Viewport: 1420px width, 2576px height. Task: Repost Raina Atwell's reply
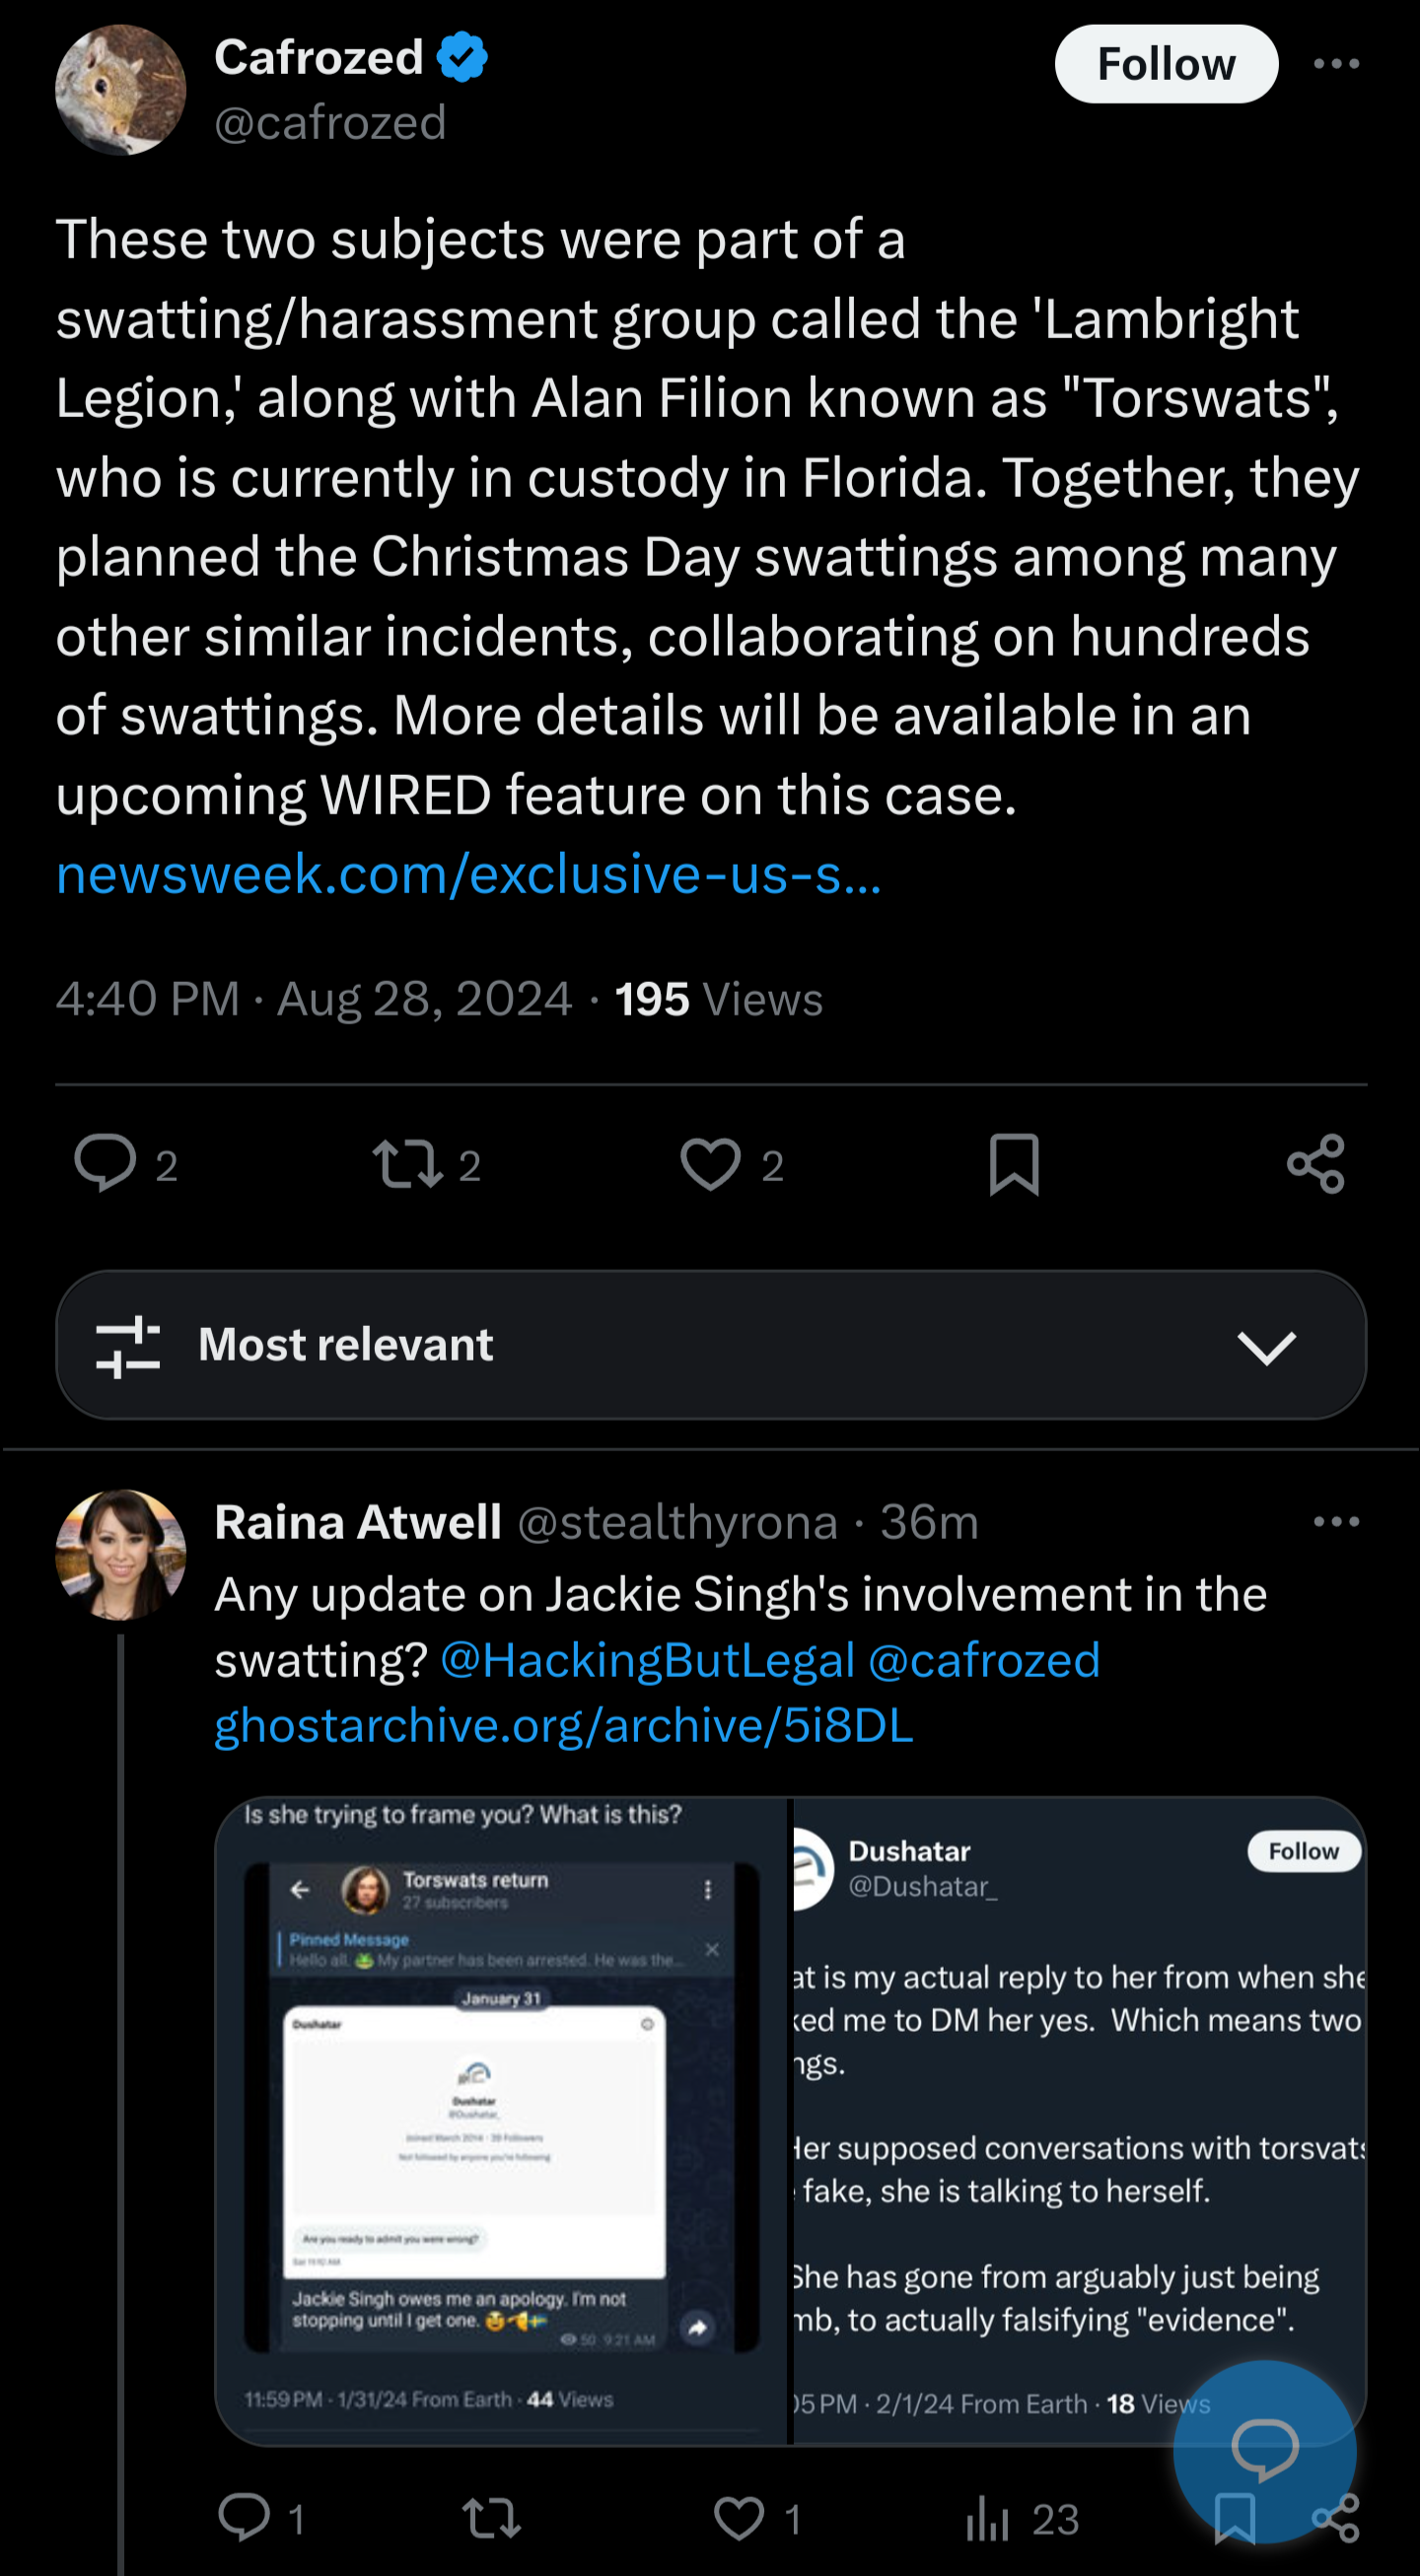(491, 2518)
